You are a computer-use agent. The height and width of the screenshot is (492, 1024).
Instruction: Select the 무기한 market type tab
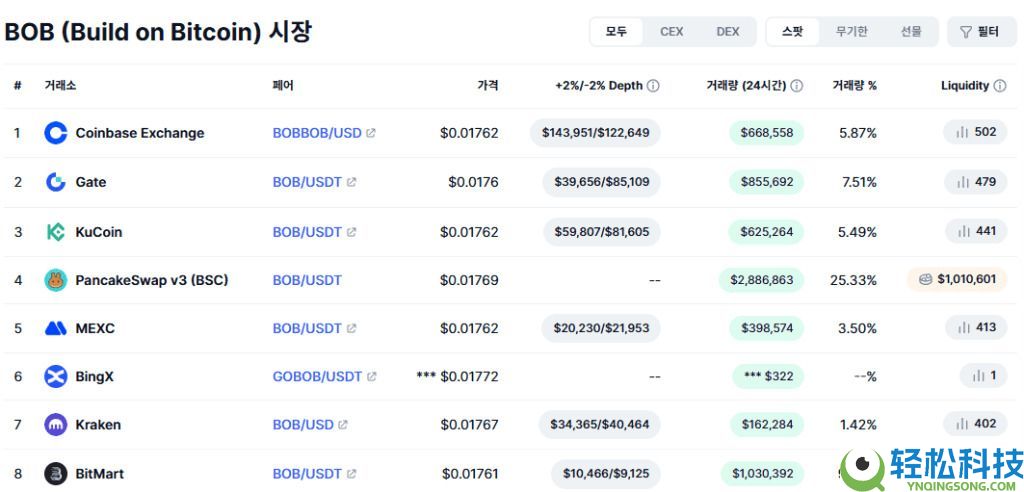851,31
